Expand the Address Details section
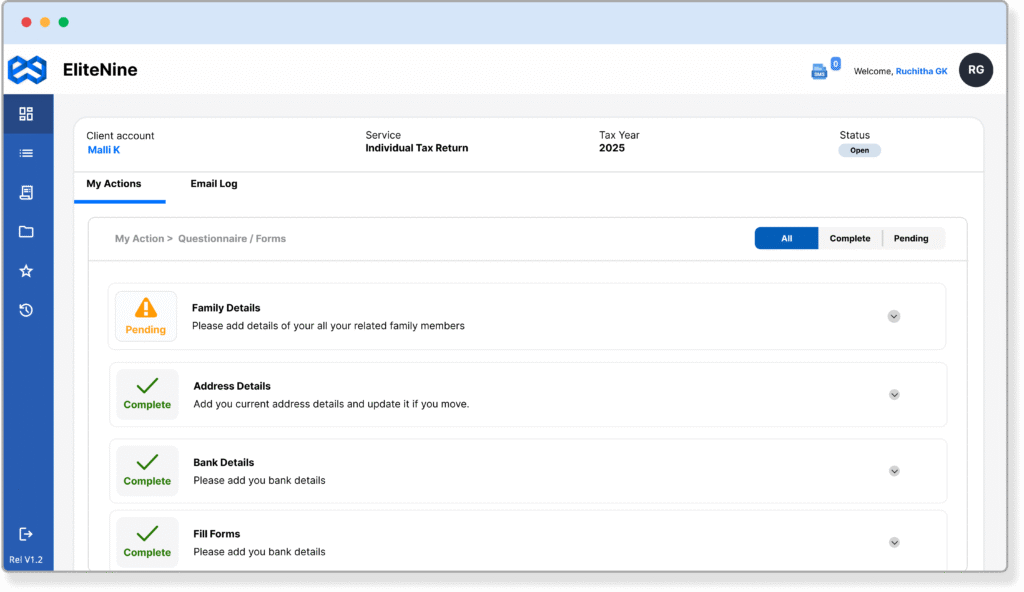The width and height of the screenshot is (1024, 592). point(894,394)
